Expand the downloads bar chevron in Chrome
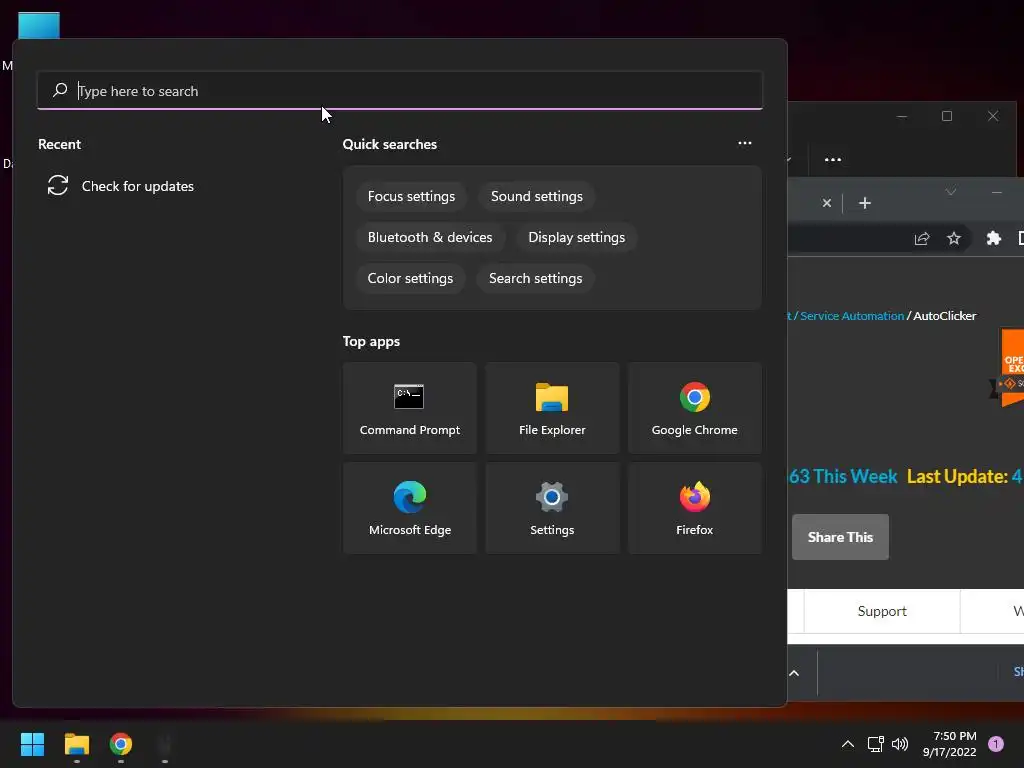 pos(794,673)
